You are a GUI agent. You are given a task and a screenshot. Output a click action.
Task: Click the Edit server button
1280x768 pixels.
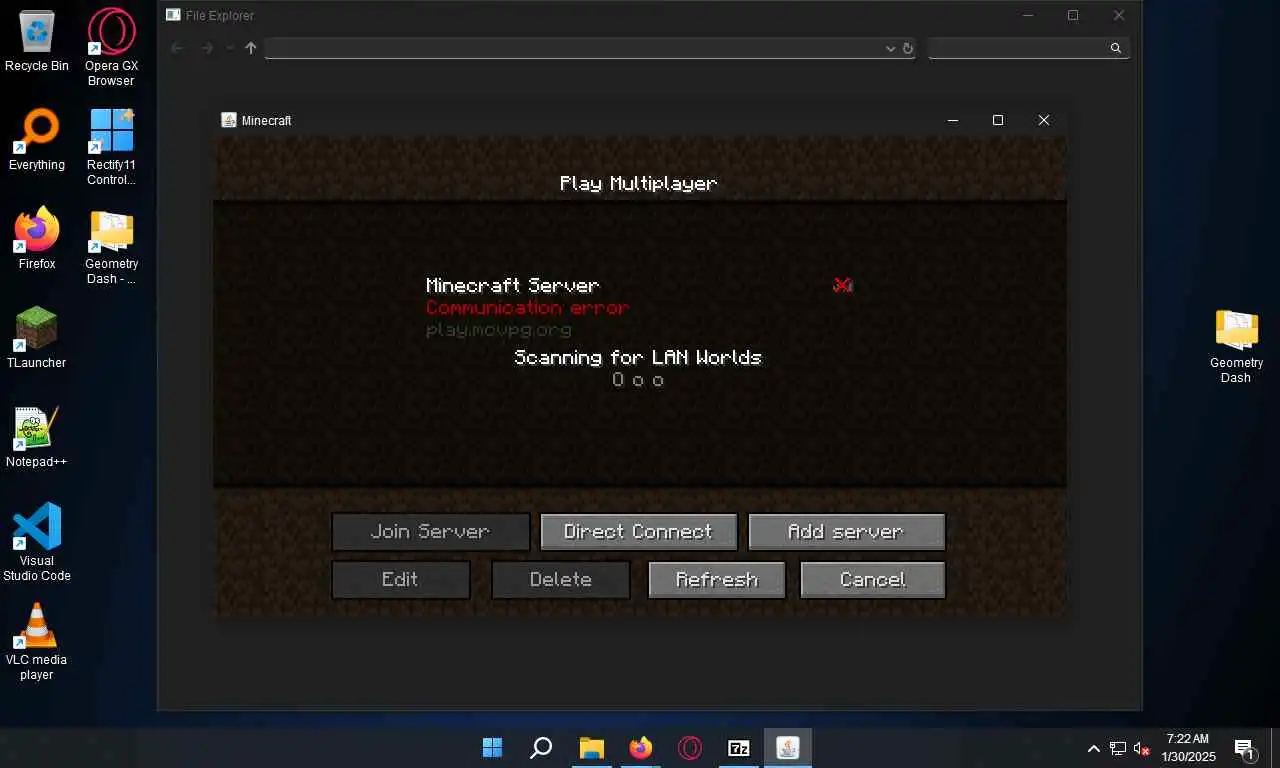coord(400,580)
